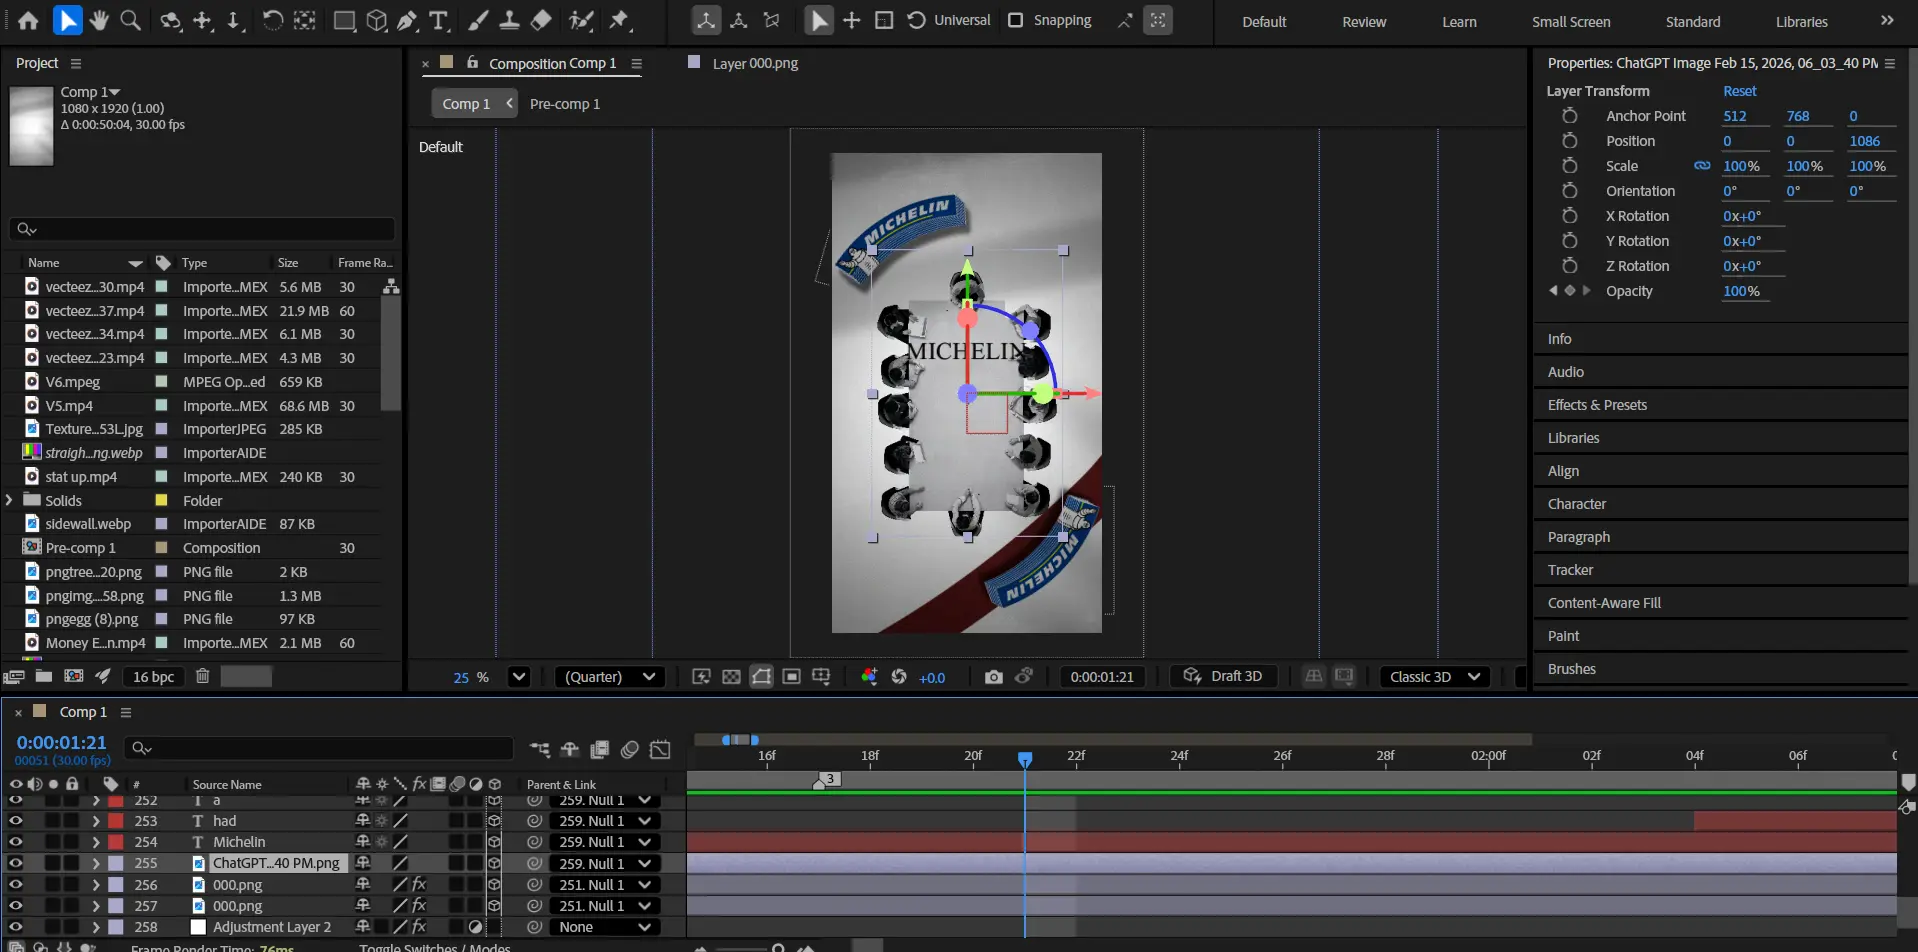This screenshot has width=1918, height=952.
Task: Open the Layer 000.png viewer tab
Action: point(754,63)
